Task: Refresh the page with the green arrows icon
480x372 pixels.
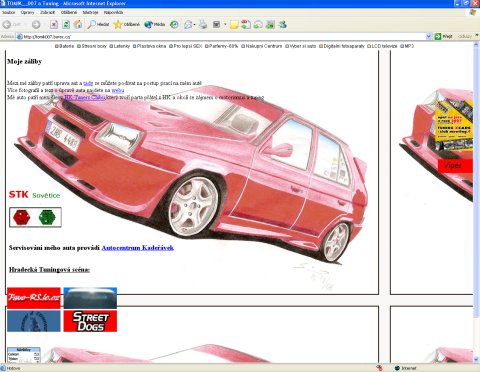Action: (x=66, y=24)
